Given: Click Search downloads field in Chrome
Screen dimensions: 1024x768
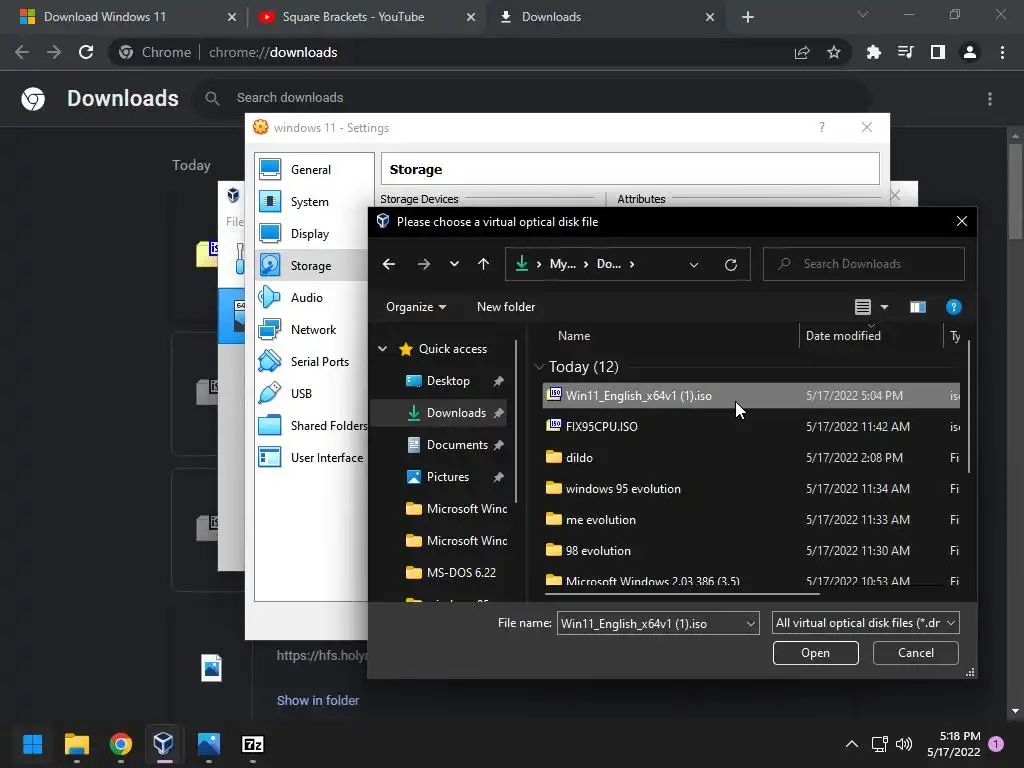Looking at the screenshot, I should click(x=532, y=98).
